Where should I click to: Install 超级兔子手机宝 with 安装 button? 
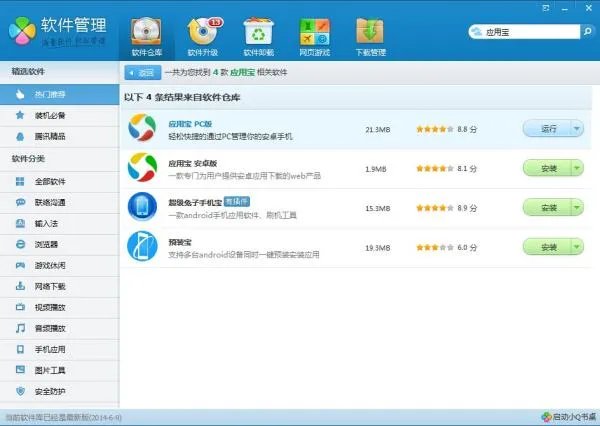coord(547,208)
